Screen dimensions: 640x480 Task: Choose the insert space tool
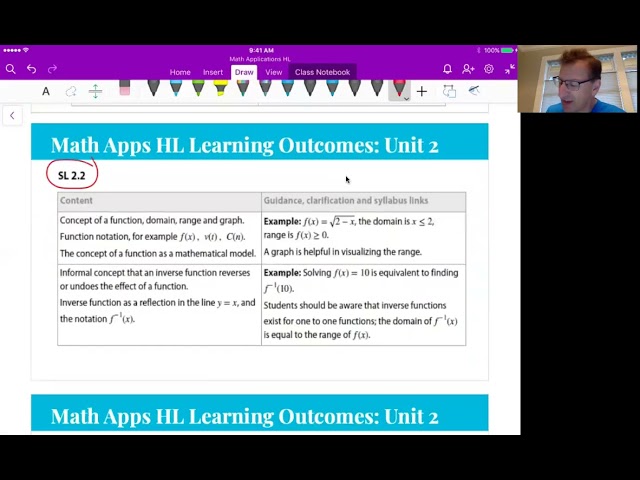tap(95, 91)
